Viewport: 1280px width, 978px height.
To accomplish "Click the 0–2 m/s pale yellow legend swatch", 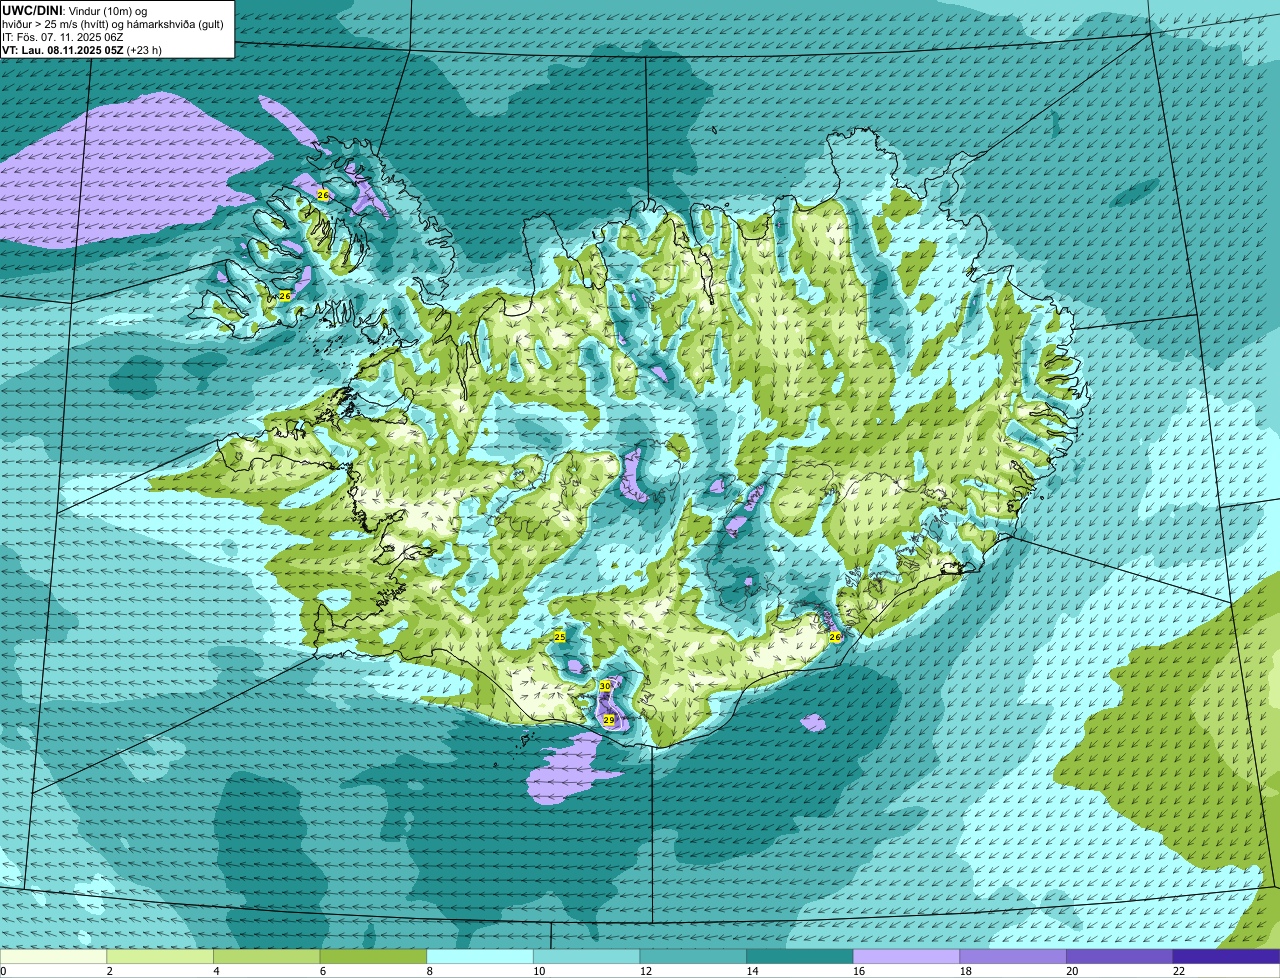I will [53, 956].
